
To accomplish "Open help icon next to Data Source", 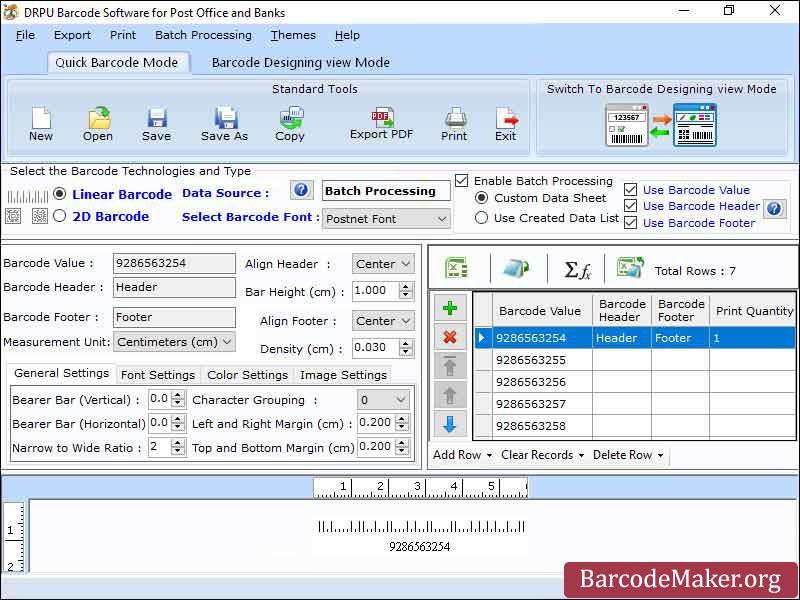I will click(x=301, y=190).
